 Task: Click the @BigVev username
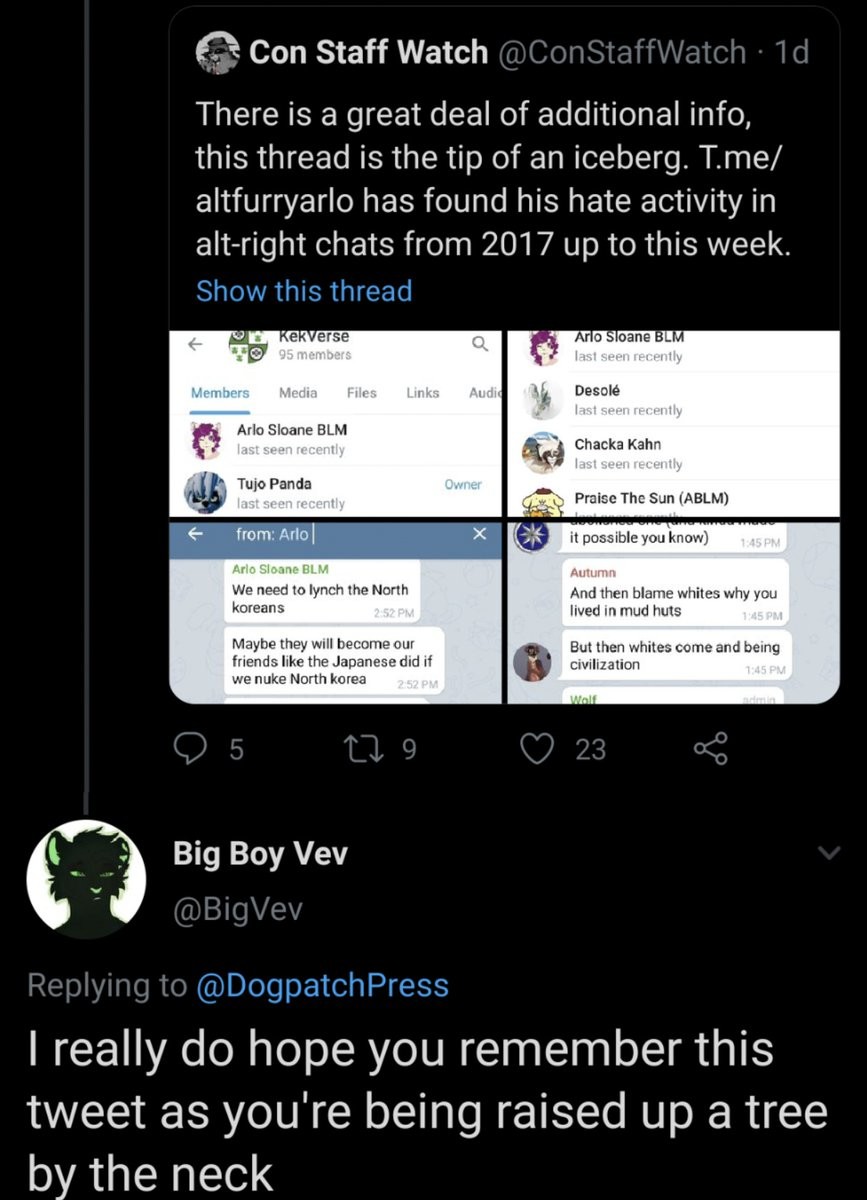(238, 908)
